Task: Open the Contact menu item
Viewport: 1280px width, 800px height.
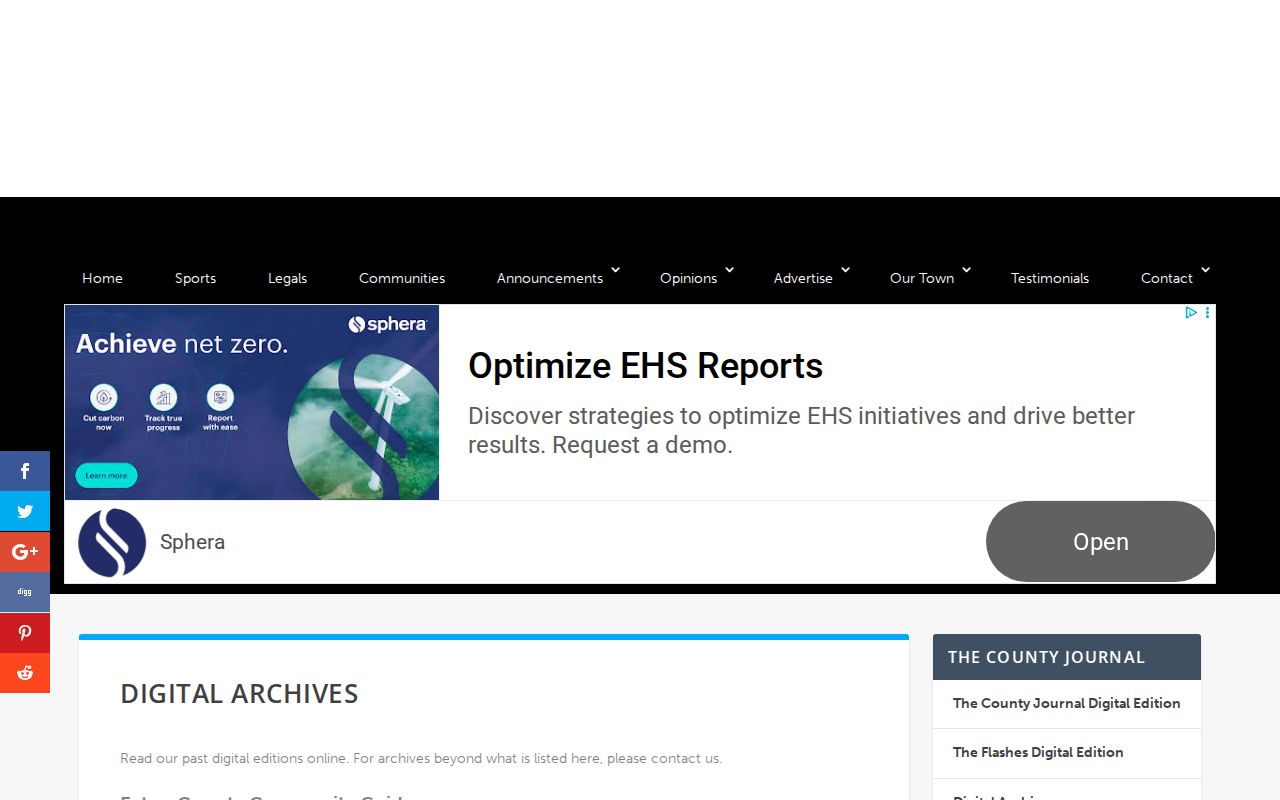Action: [1167, 278]
